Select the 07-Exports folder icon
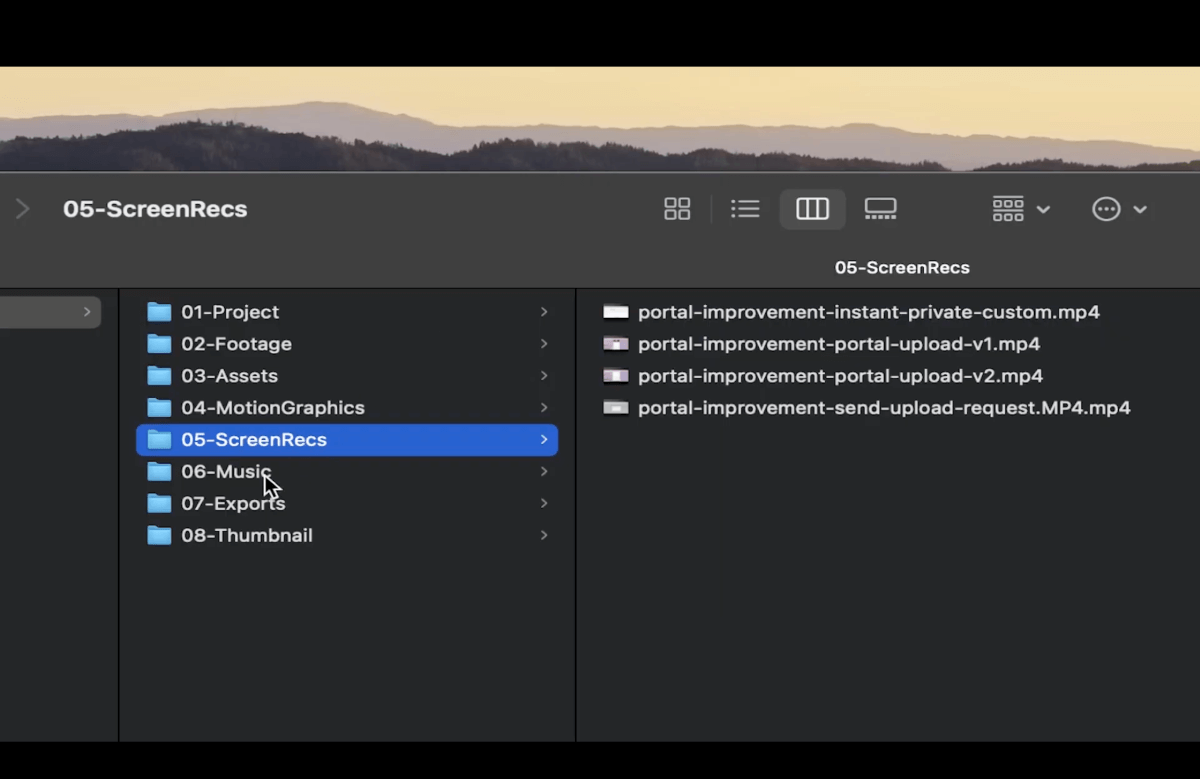The height and width of the screenshot is (779, 1200). pos(159,504)
